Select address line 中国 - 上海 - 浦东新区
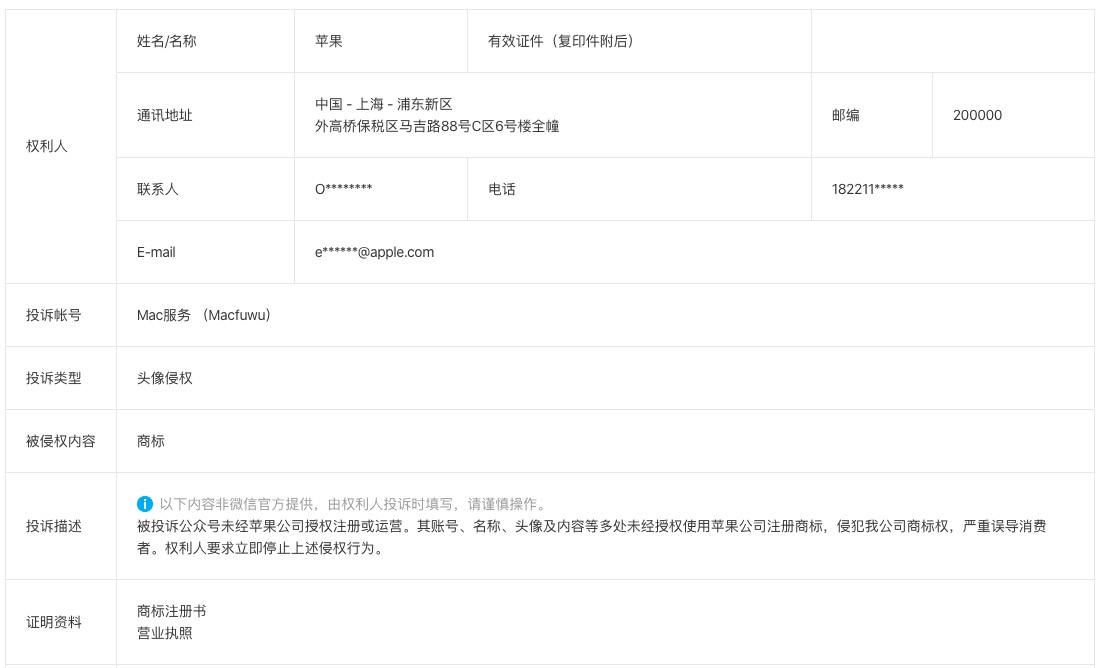The width and height of the screenshot is (1099, 668). tap(383, 104)
